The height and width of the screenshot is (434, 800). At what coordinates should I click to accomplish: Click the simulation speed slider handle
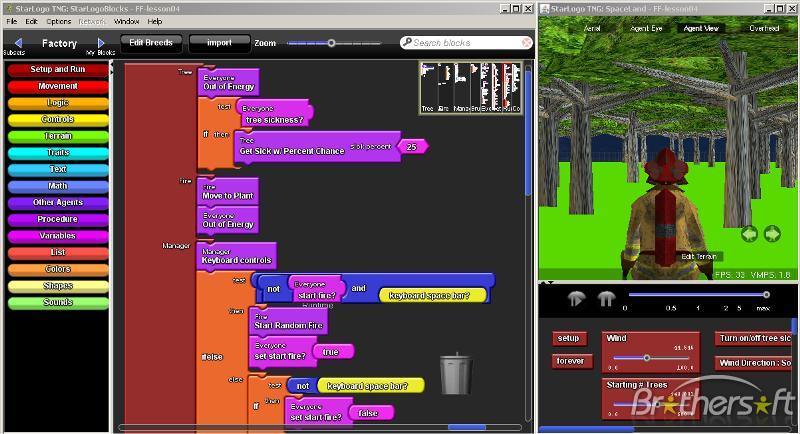pyautogui.click(x=766, y=294)
